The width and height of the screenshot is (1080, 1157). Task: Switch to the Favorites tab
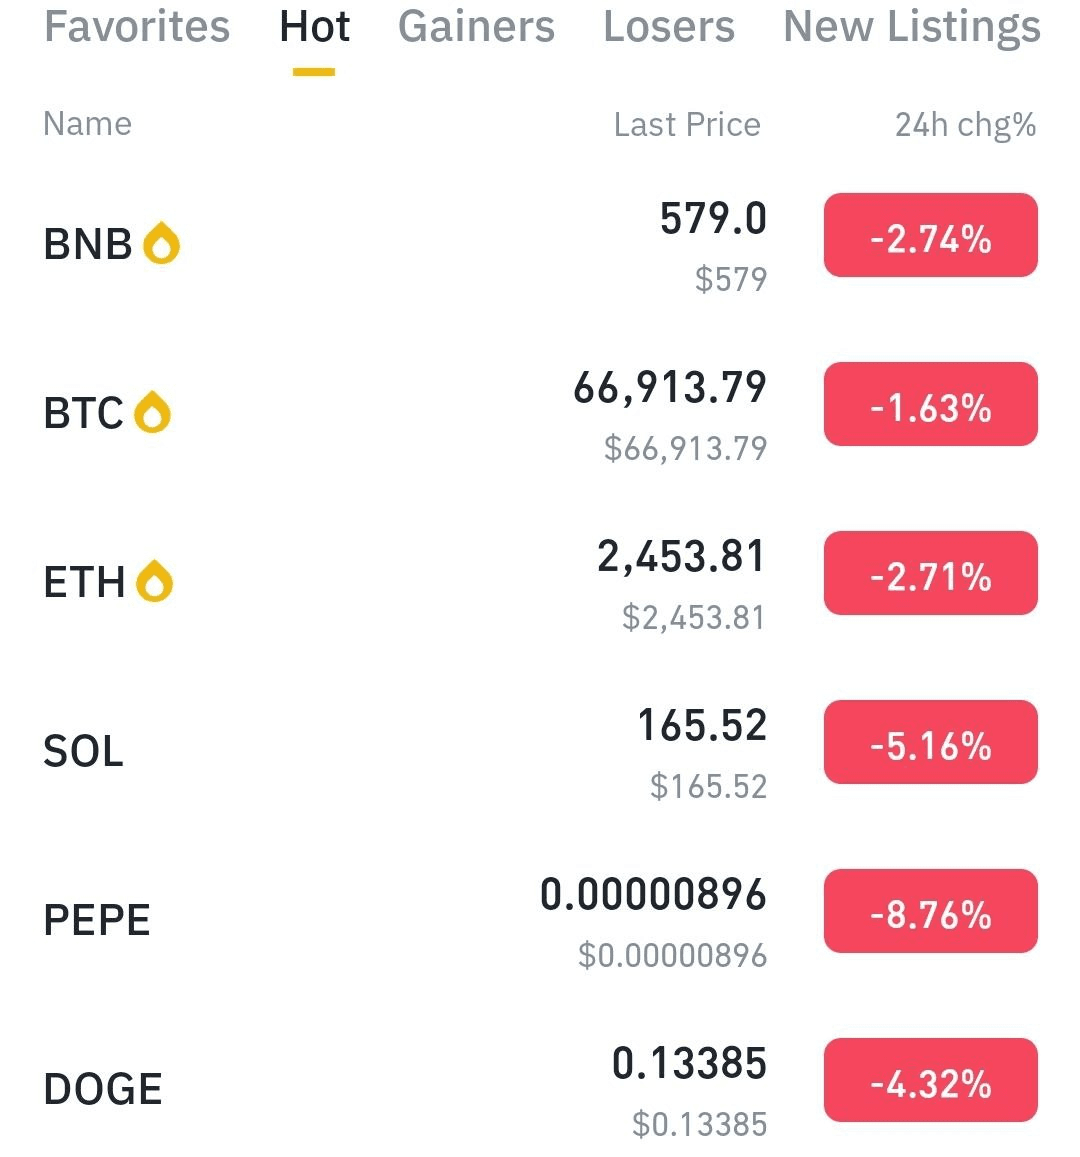137,27
